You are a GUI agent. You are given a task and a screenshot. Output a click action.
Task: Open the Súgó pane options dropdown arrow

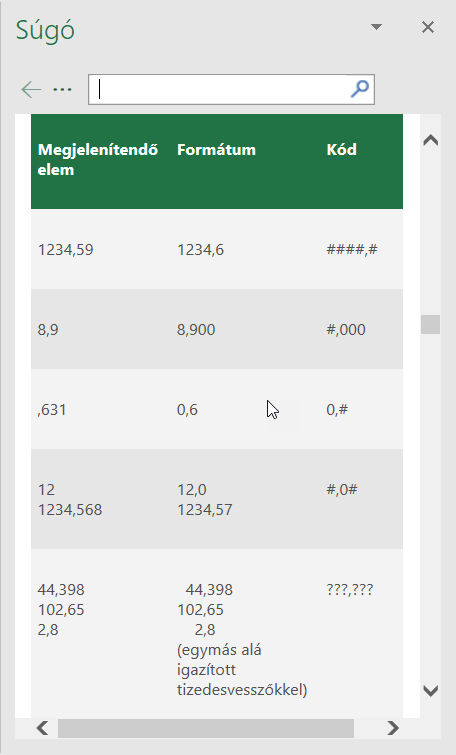[x=377, y=27]
